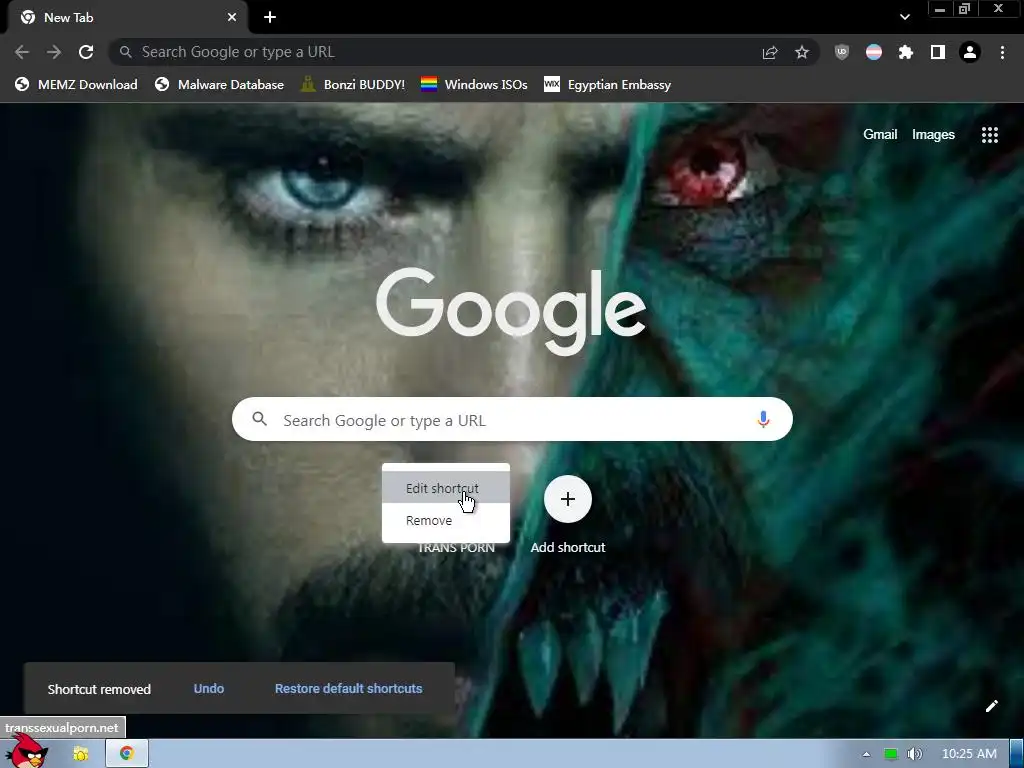Open the Chrome profile avatar
The image size is (1024, 768).
click(x=970, y=52)
